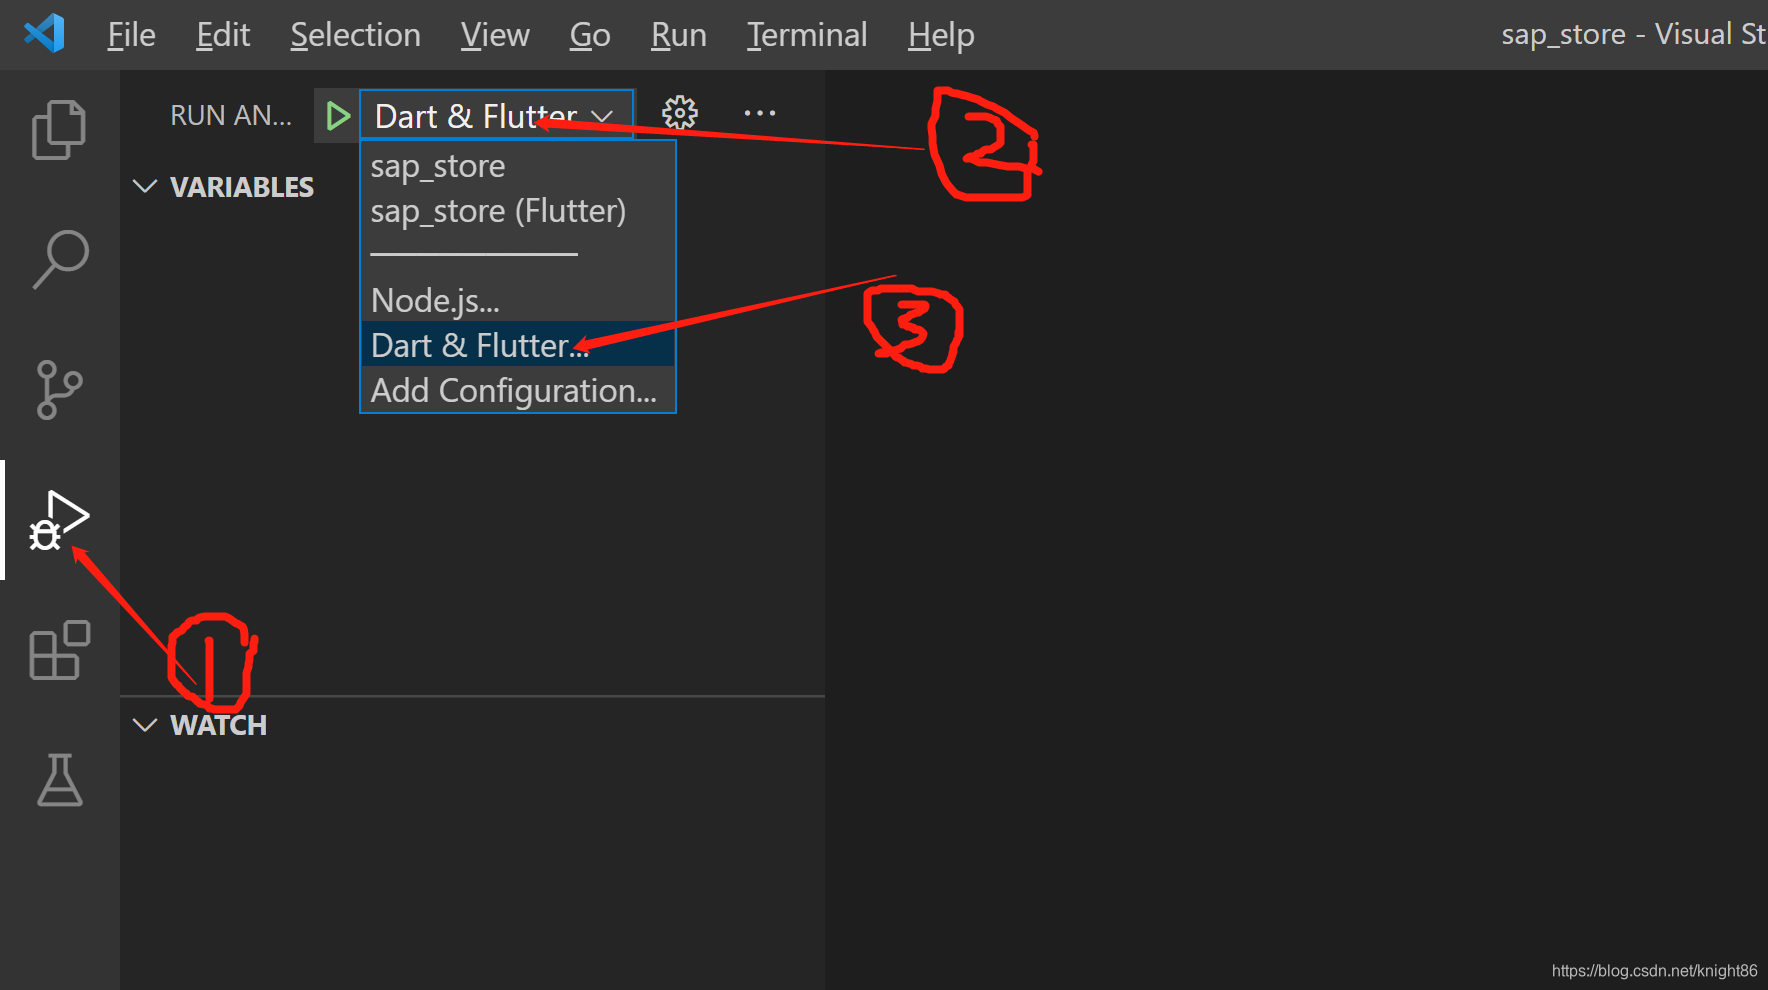Click the RUN AN... panel title
Viewport: 1768px width, 990px height.
coord(231,116)
